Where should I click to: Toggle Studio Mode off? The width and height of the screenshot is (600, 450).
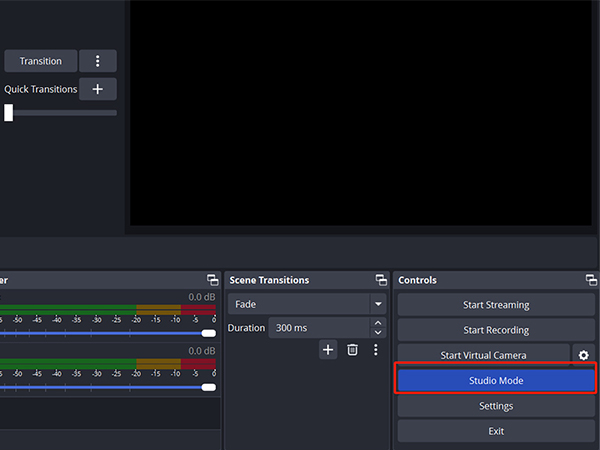pos(496,380)
